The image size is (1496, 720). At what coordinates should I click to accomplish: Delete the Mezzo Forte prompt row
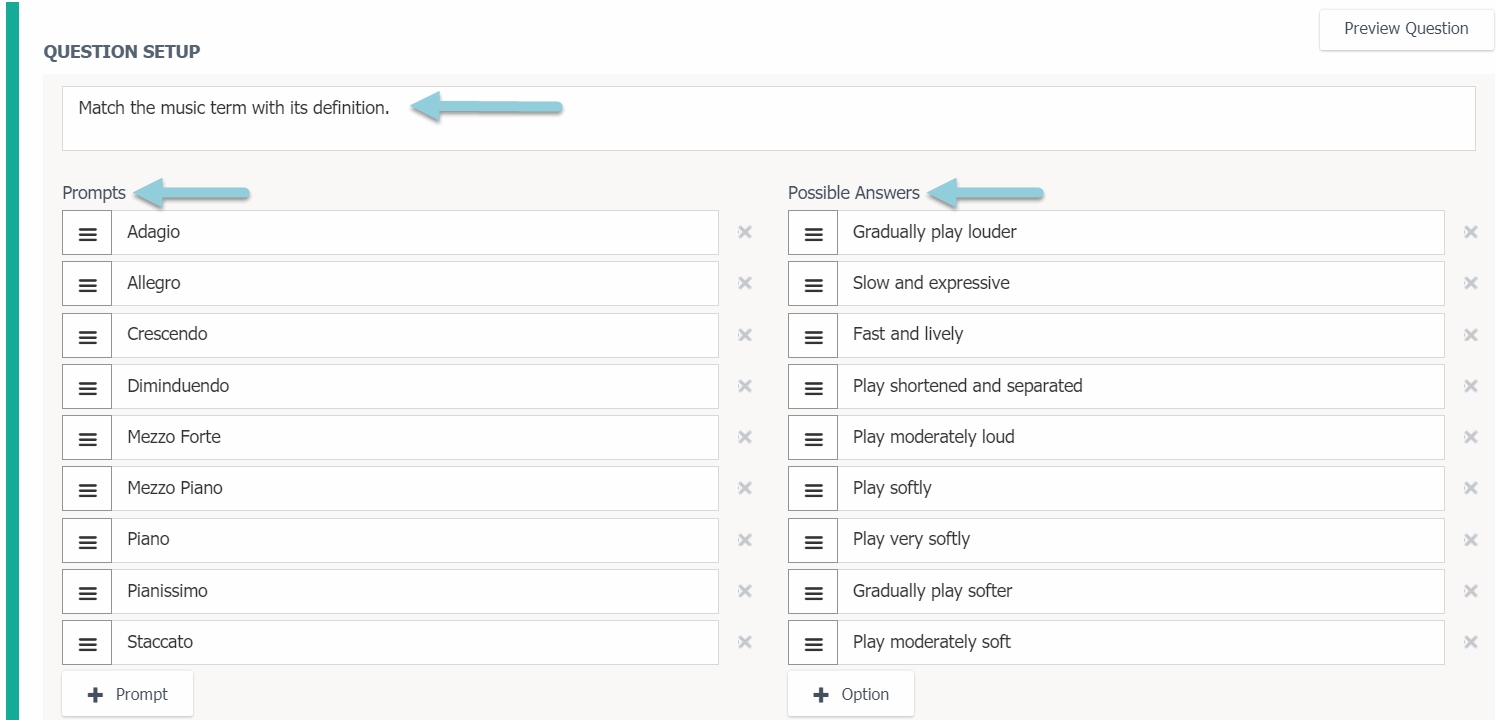[x=744, y=437]
